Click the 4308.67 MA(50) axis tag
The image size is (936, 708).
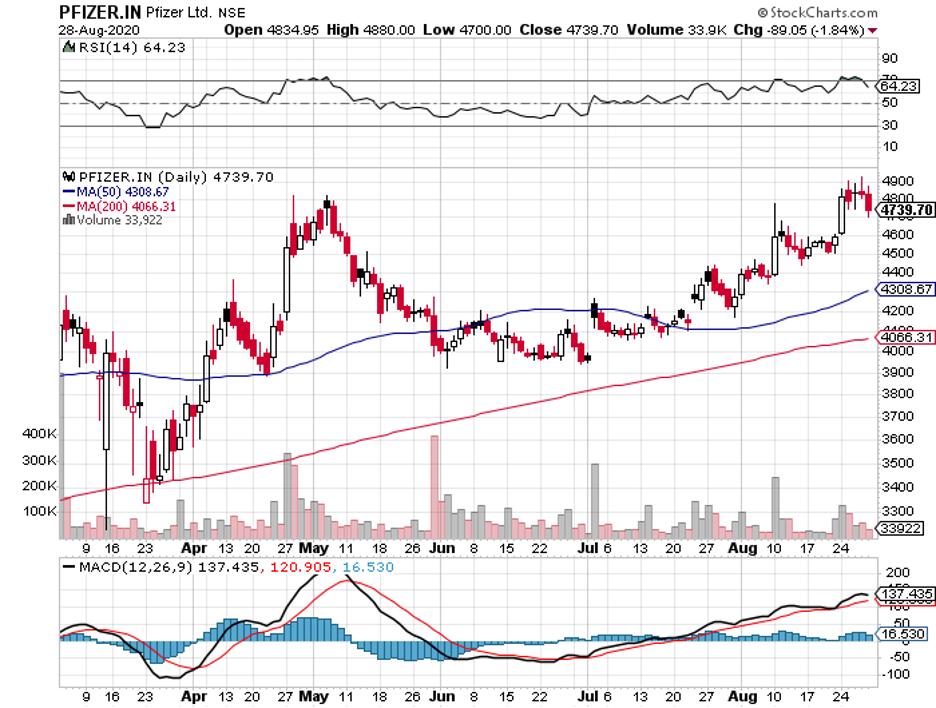click(x=906, y=289)
